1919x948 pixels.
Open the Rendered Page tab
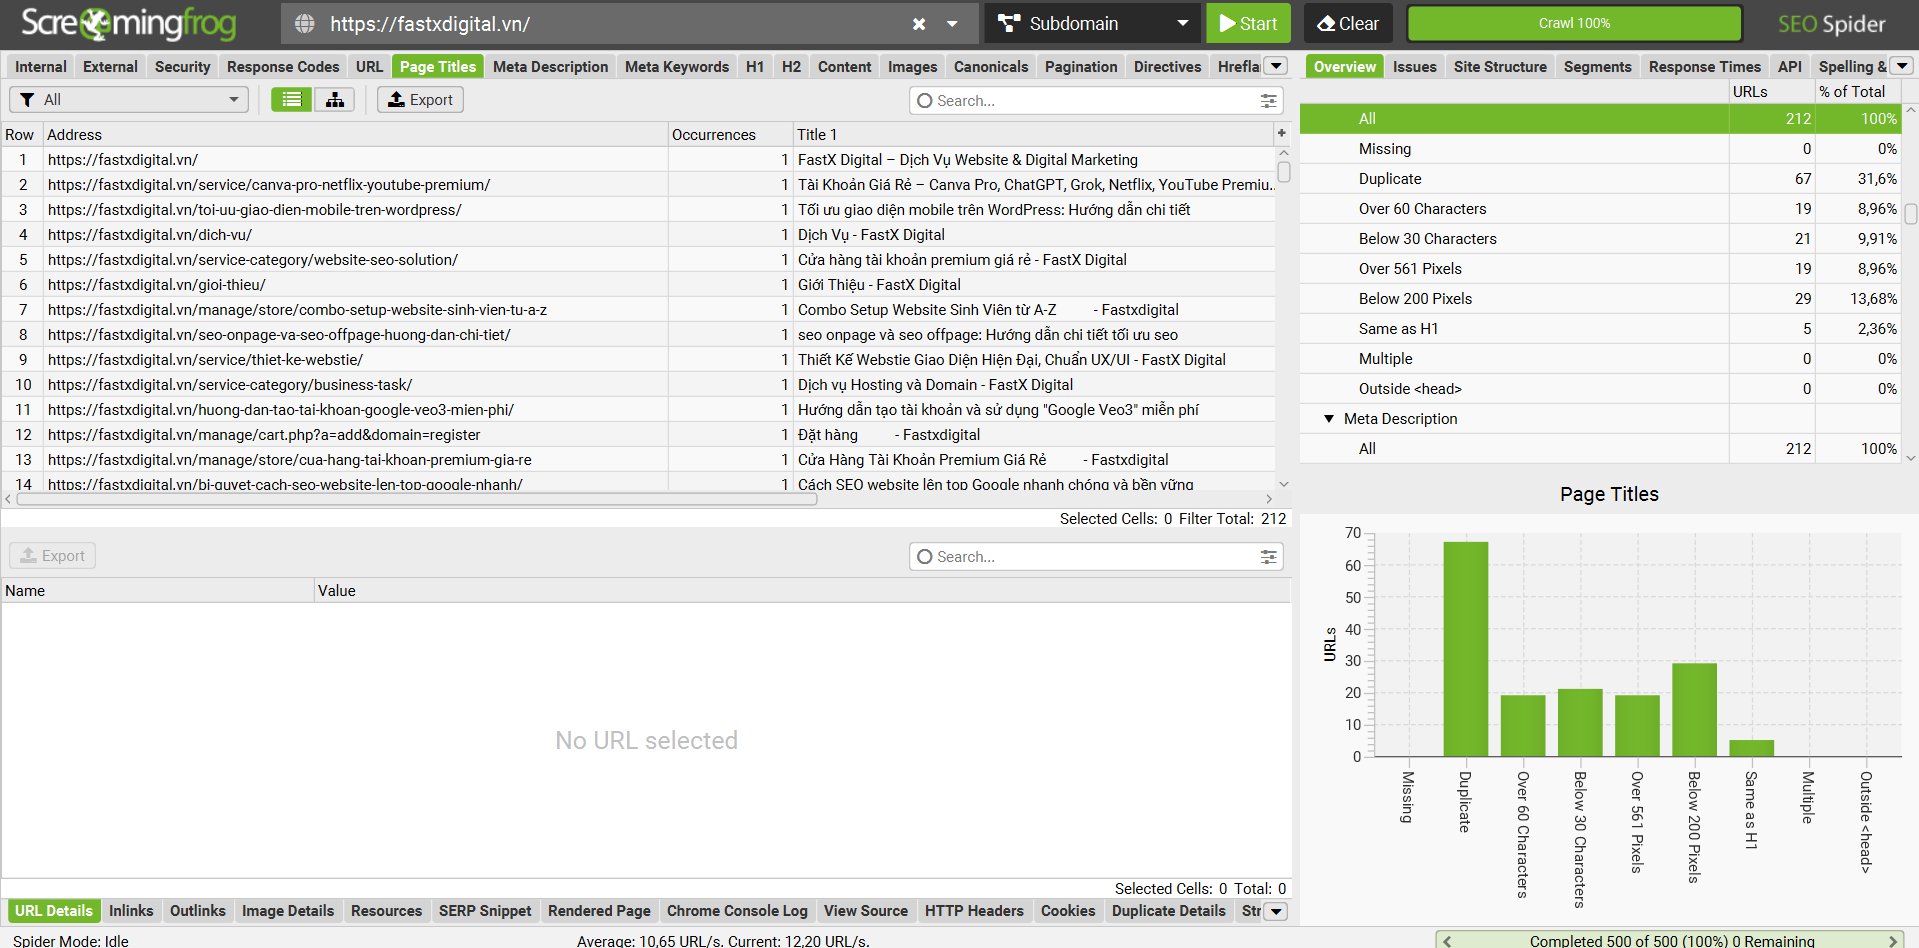[x=599, y=910]
